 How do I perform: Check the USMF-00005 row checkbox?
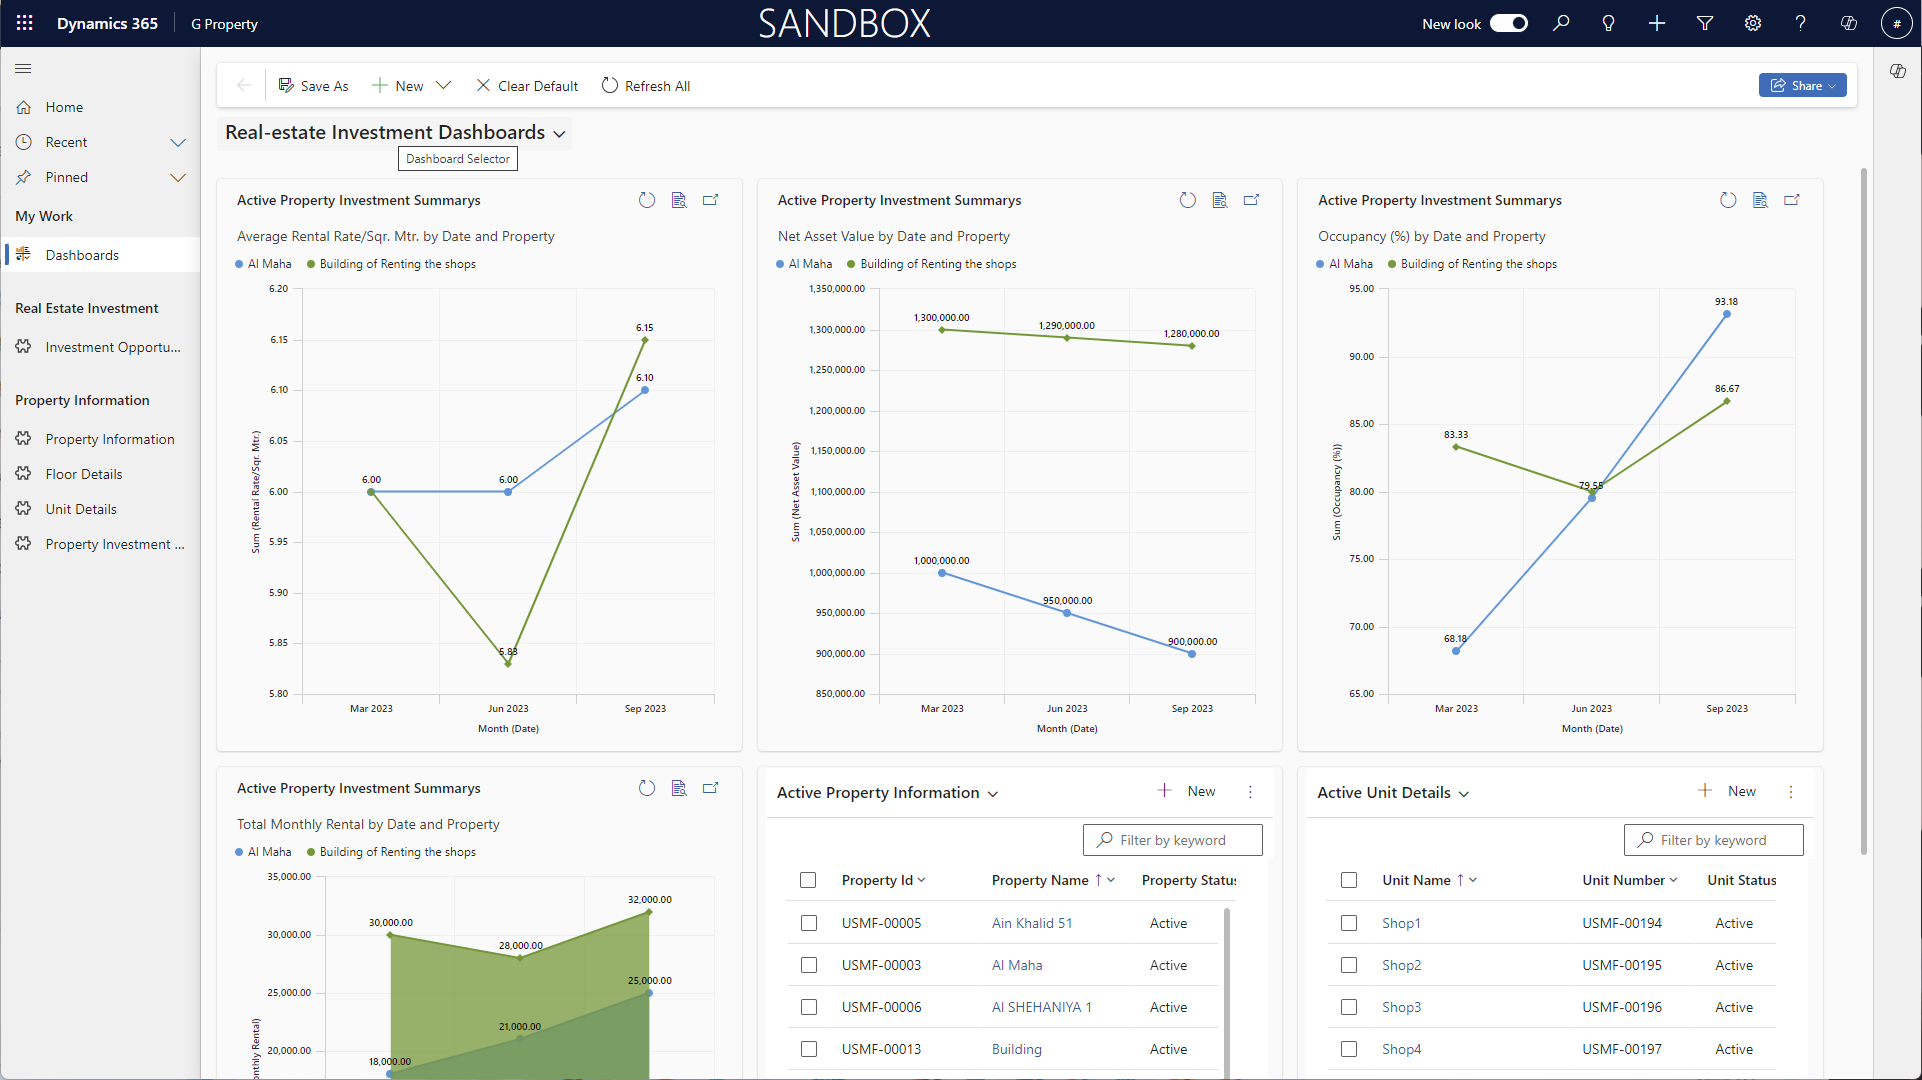809,923
